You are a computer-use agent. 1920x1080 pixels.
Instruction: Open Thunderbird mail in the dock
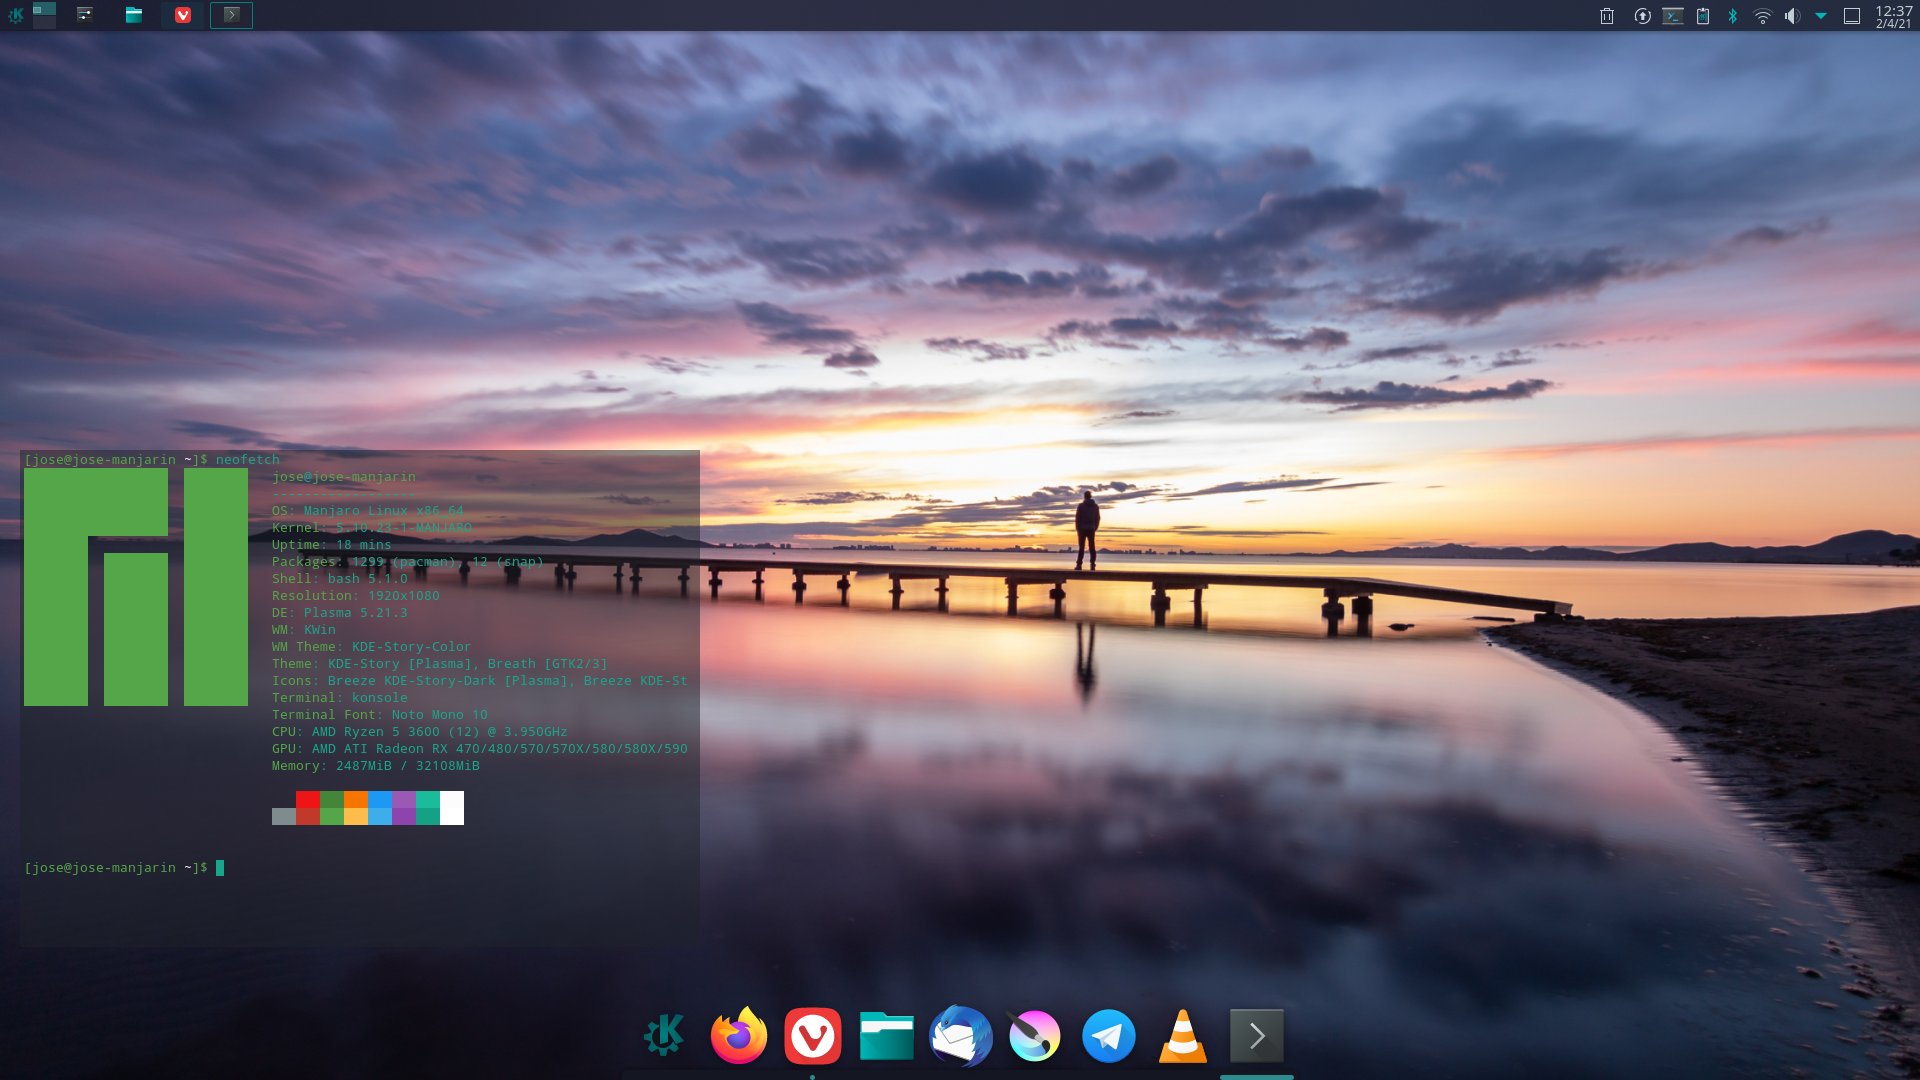coord(960,1036)
